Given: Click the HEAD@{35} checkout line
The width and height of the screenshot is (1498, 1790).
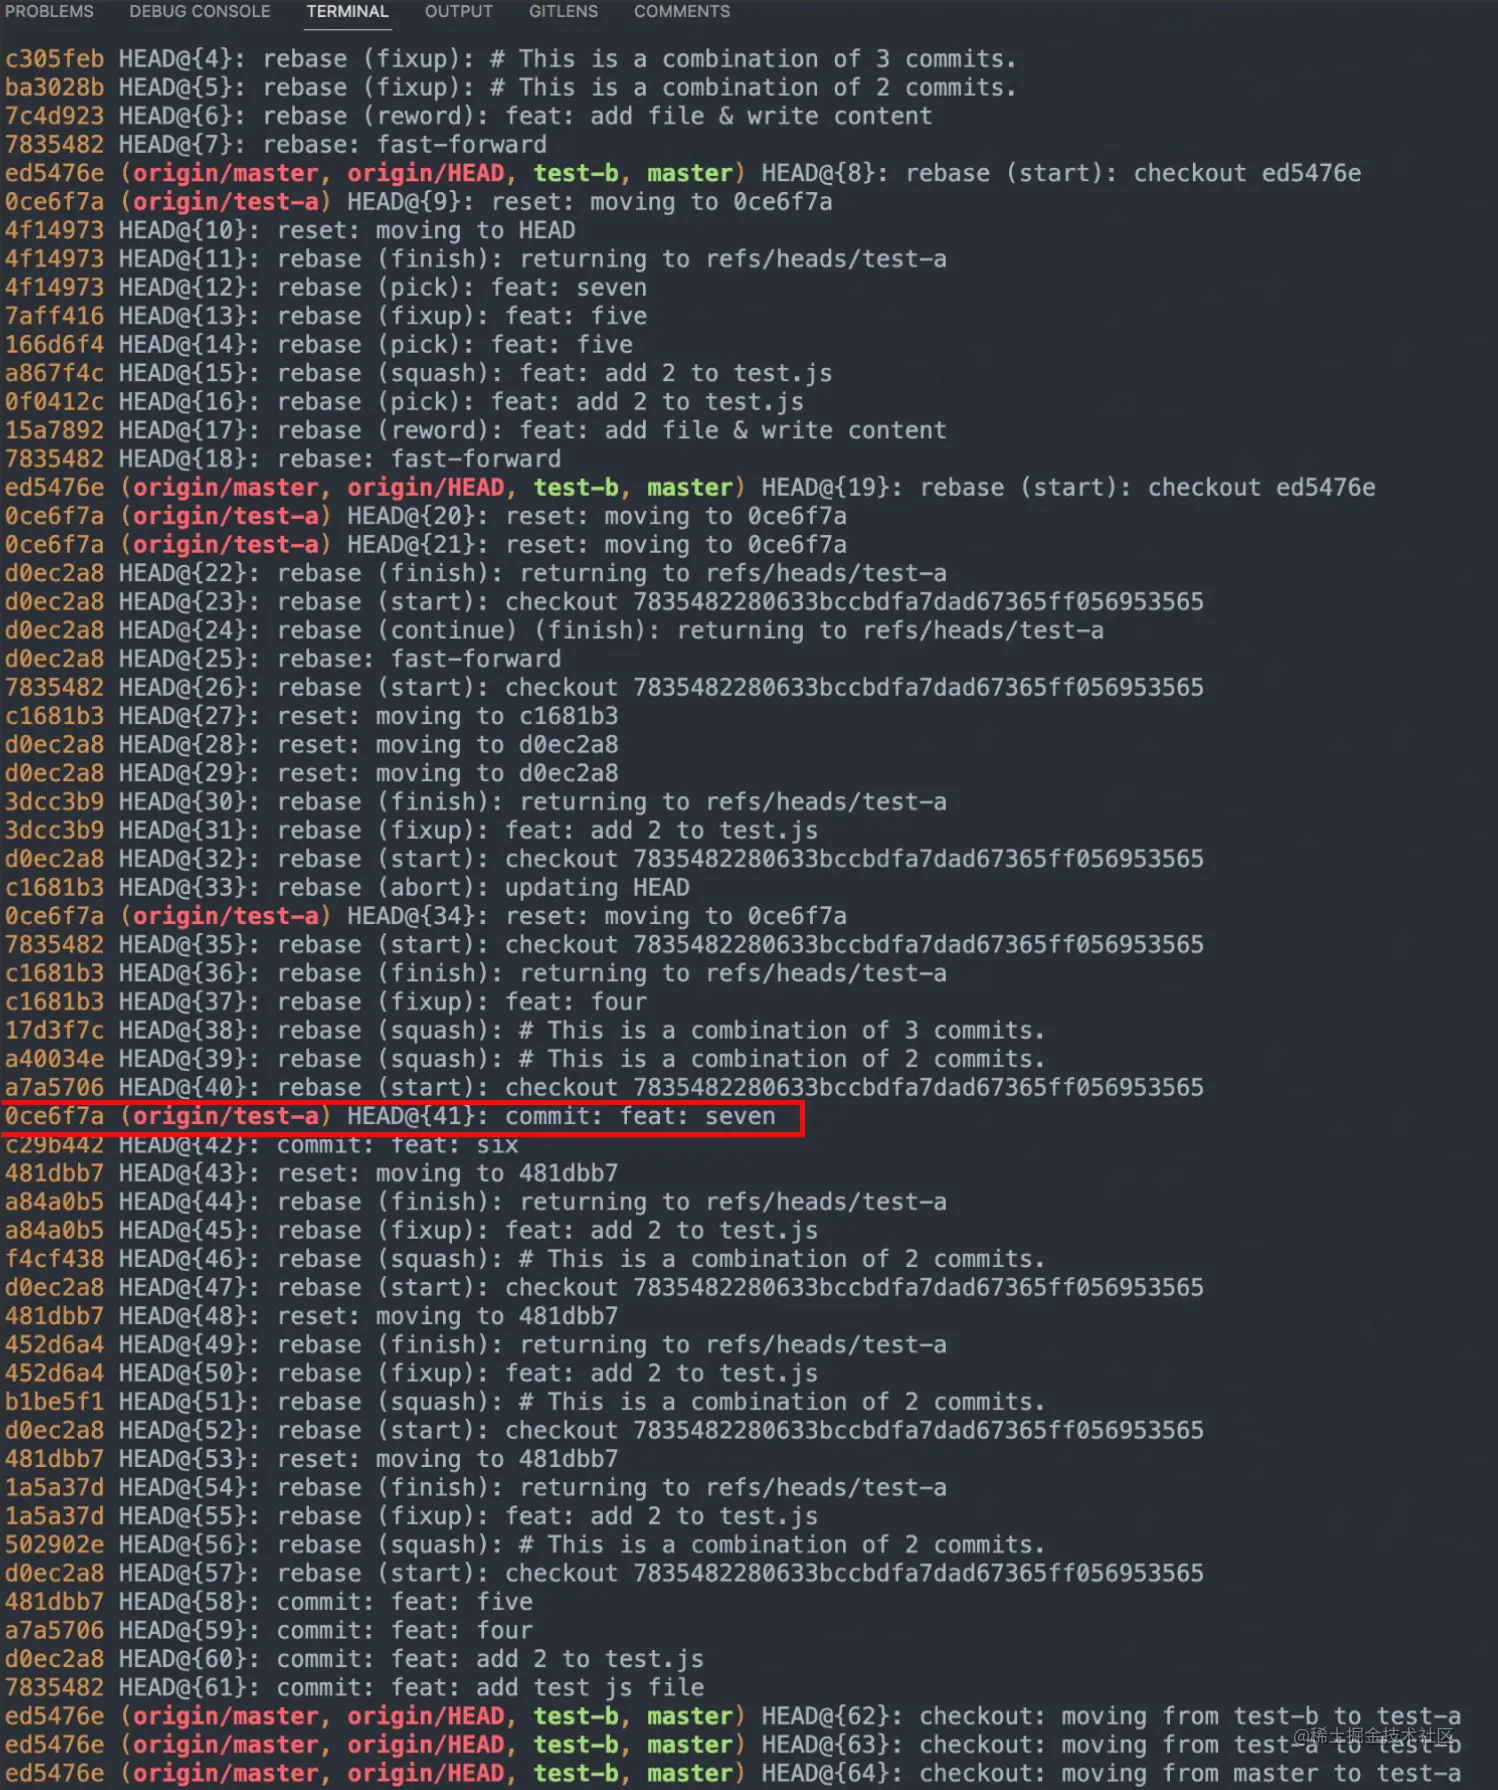Looking at the screenshot, I should (x=604, y=945).
